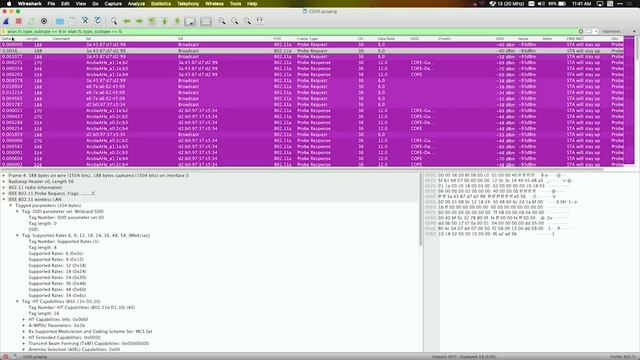
Task: Click the Zoom out magnifier icon
Action: (x=234, y=21)
